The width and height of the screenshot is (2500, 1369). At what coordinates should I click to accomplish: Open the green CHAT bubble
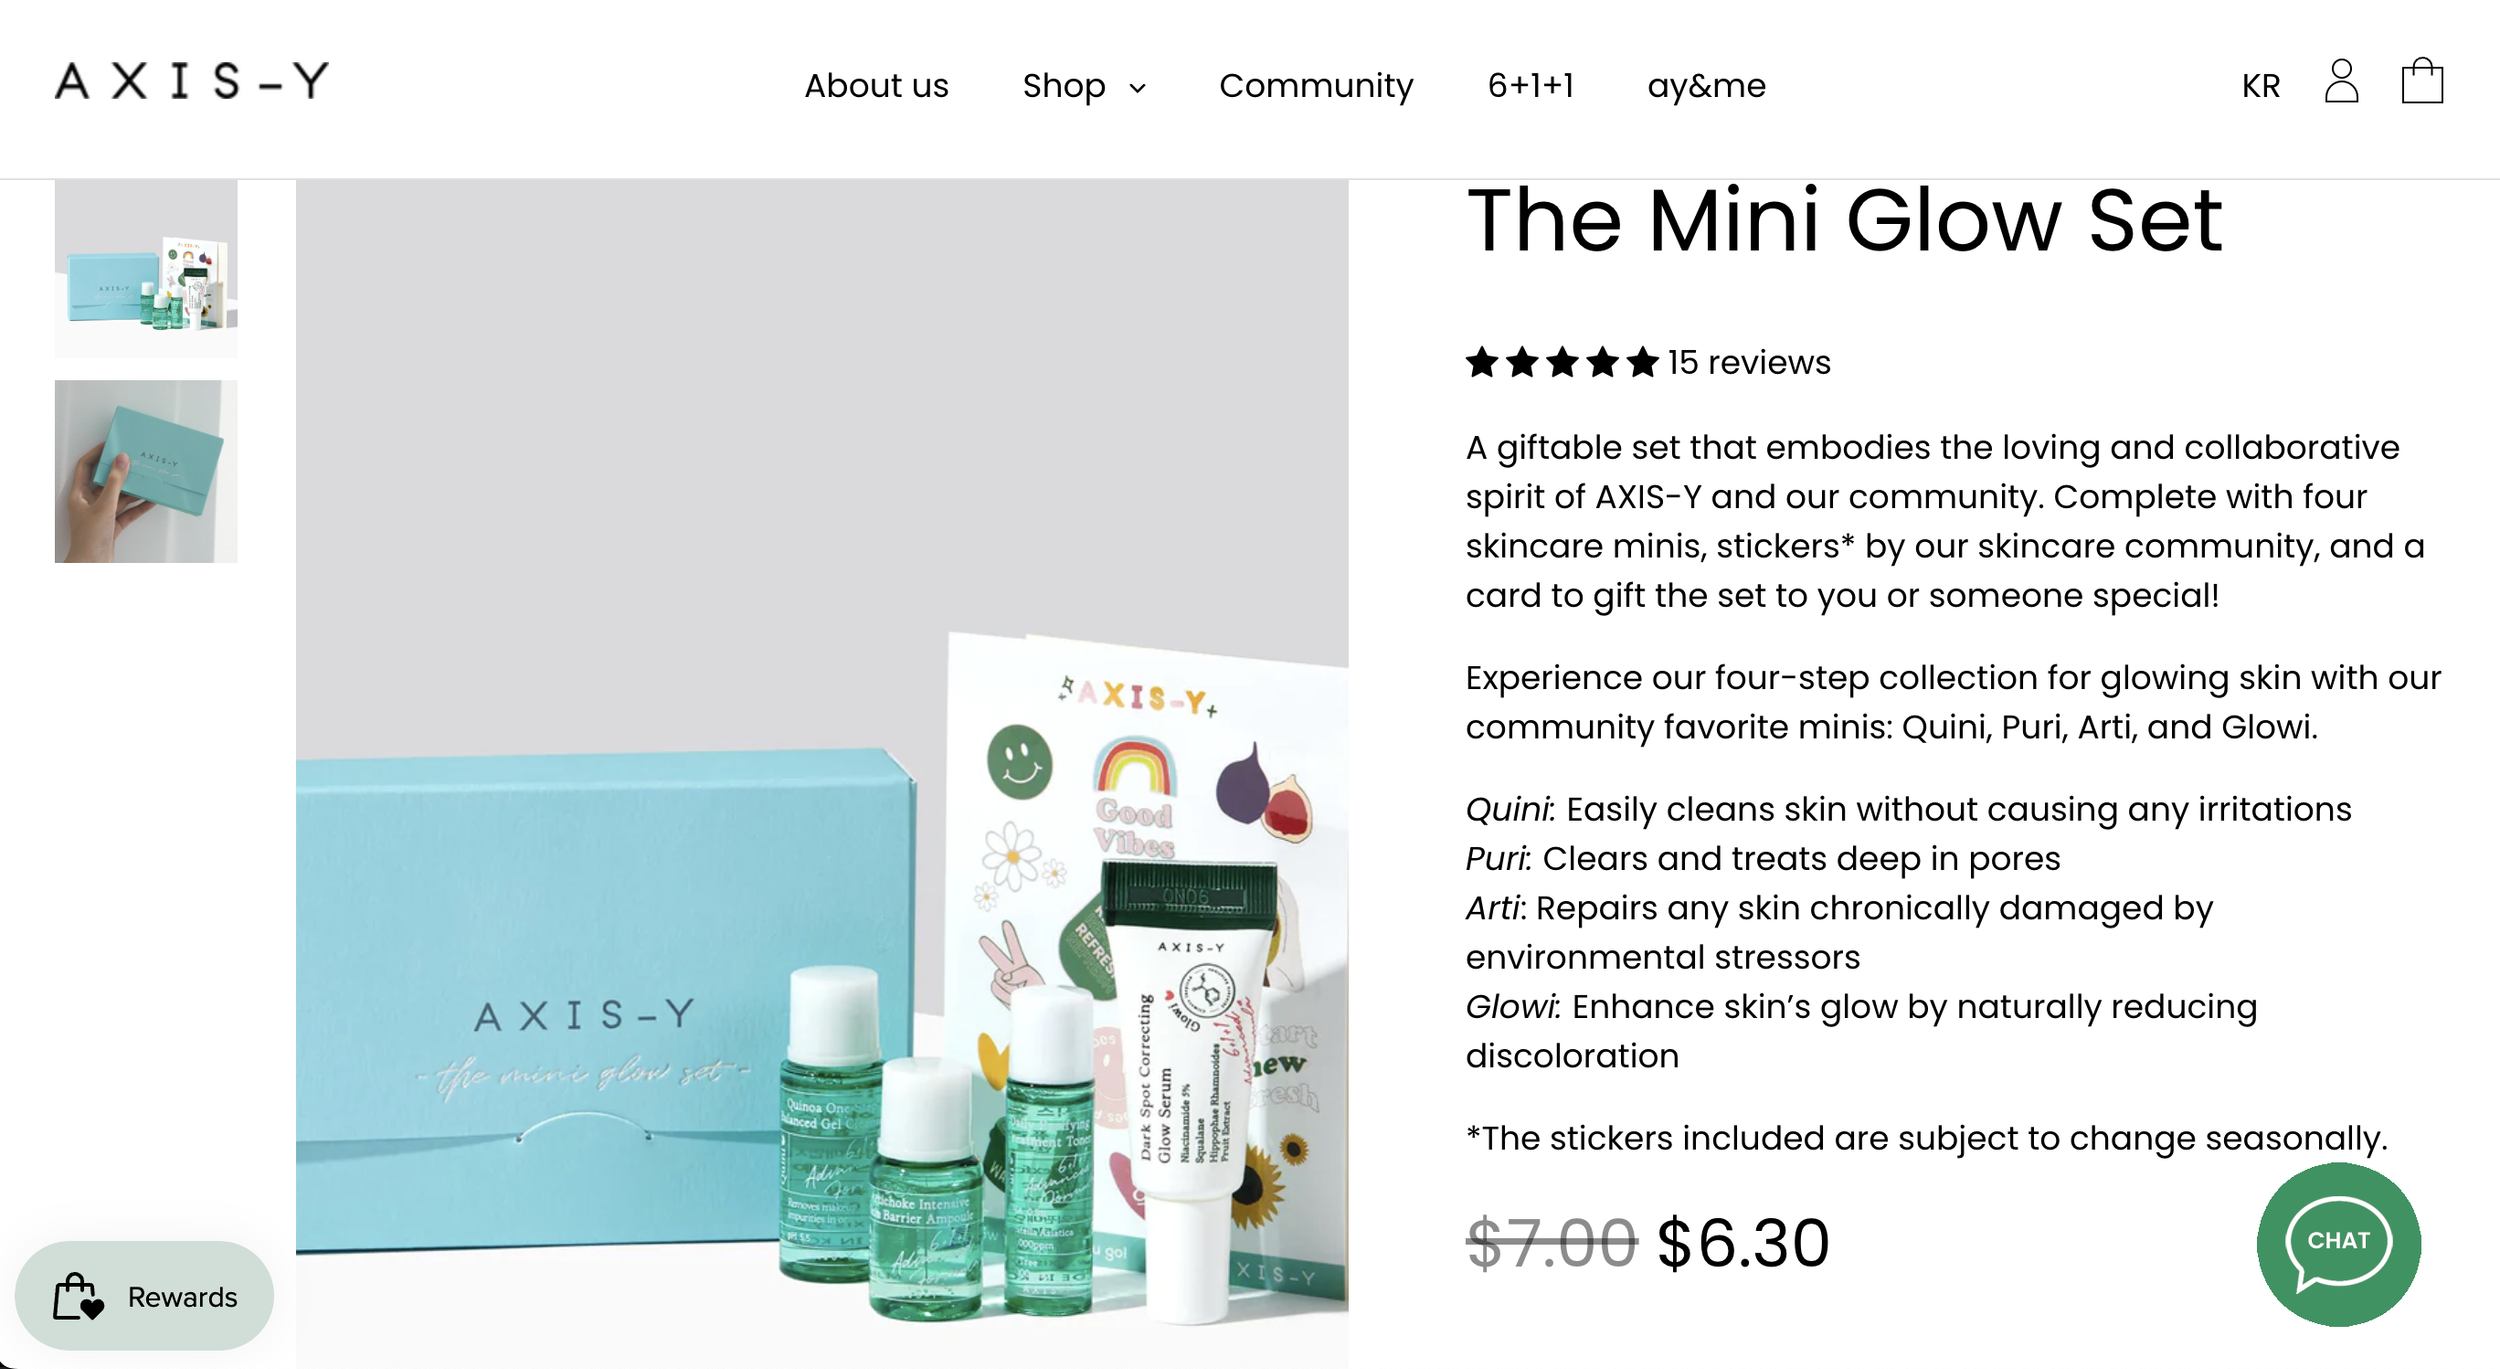(x=2338, y=1244)
